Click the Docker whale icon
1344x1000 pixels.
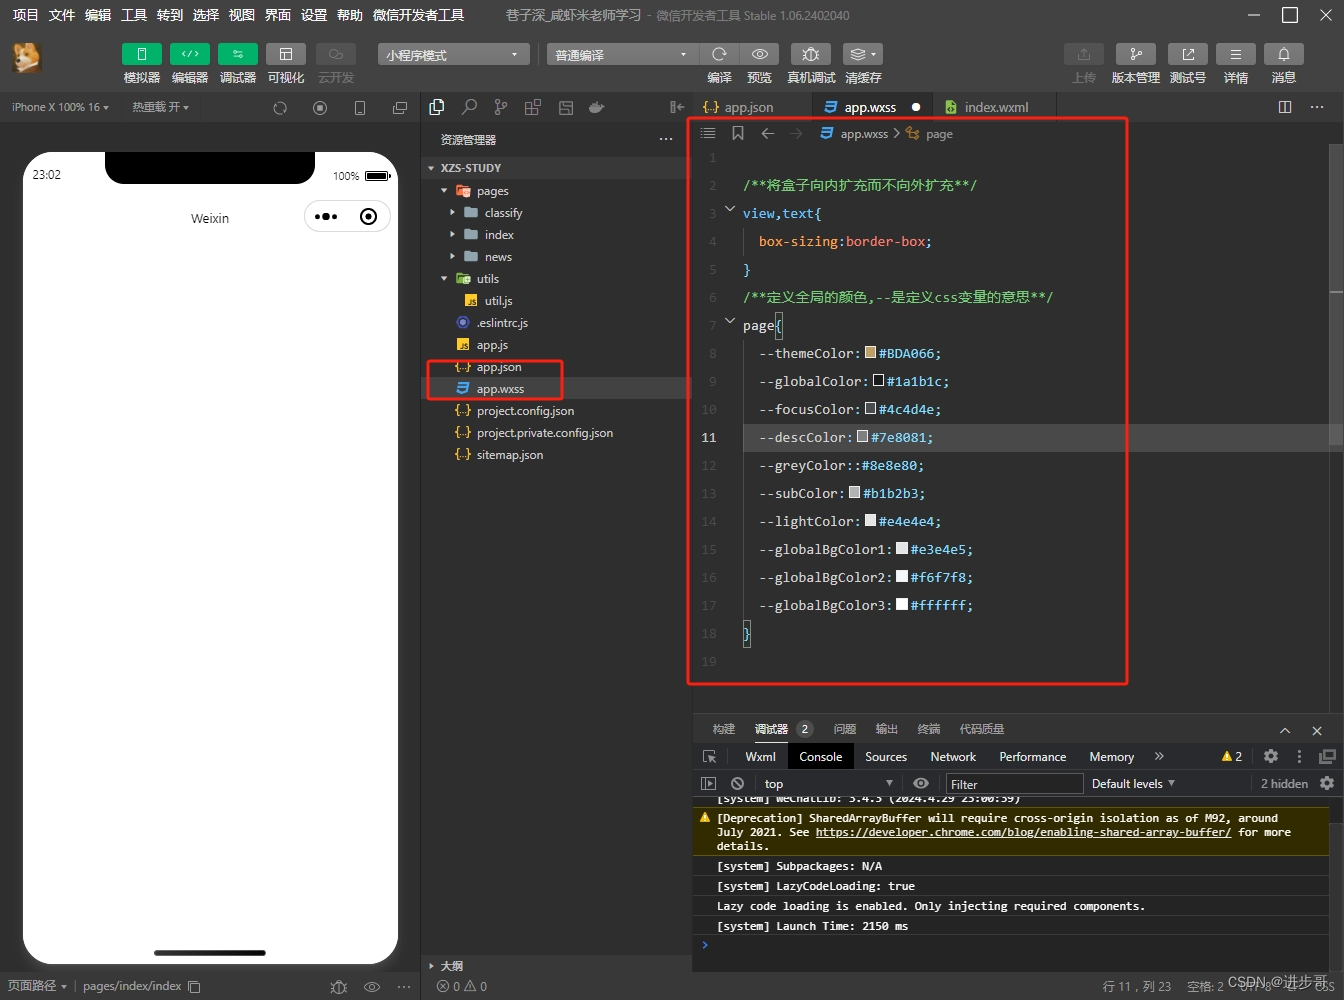[x=597, y=107]
